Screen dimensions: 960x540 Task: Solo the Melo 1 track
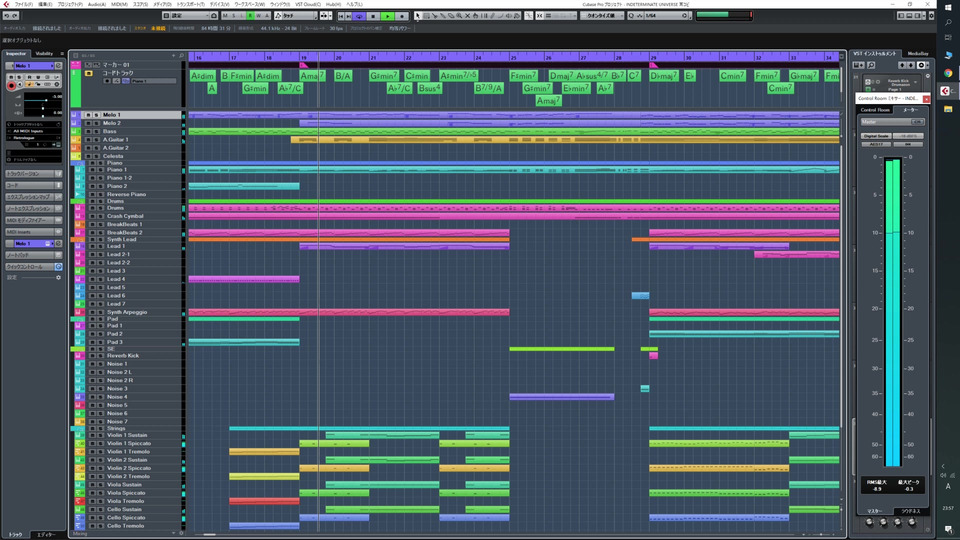[x=96, y=115]
